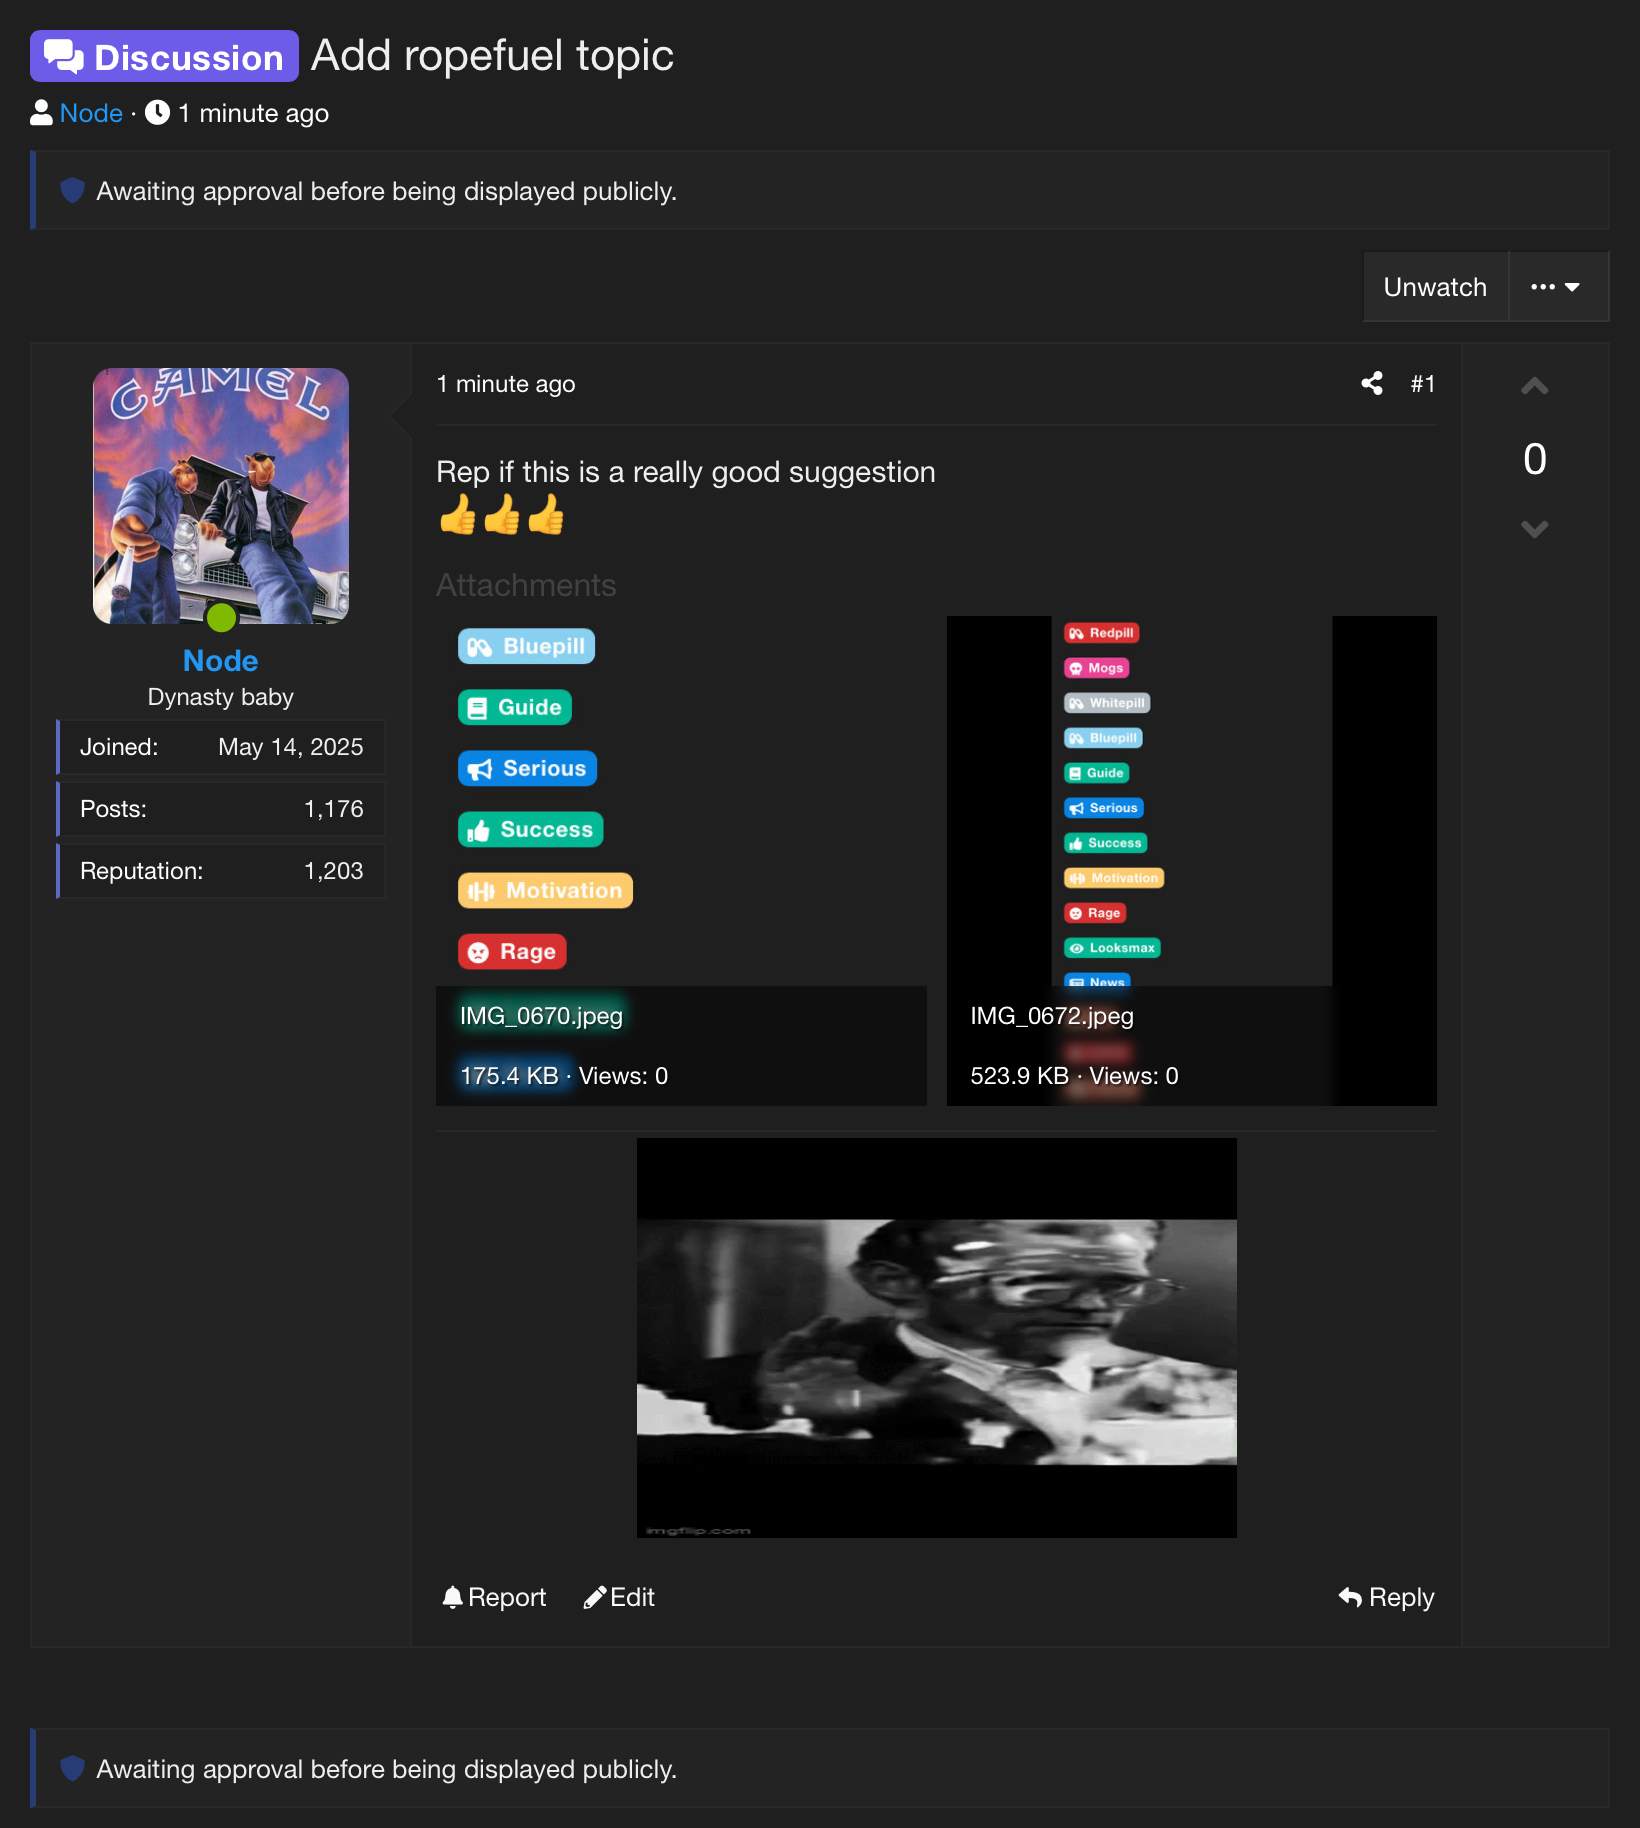
Task: Open the three-dots more options dropdown
Action: pos(1557,287)
